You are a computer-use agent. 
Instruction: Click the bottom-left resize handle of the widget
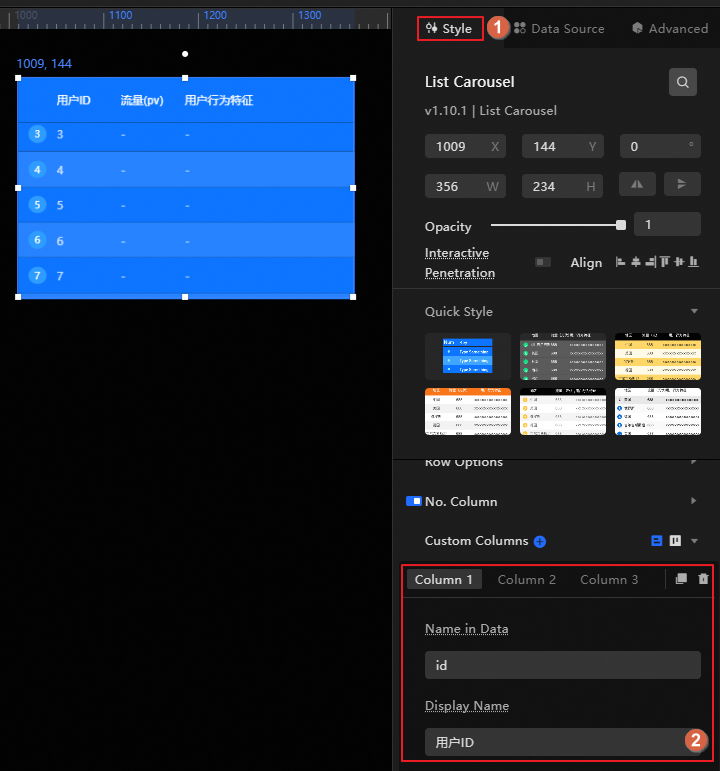tap(18, 297)
